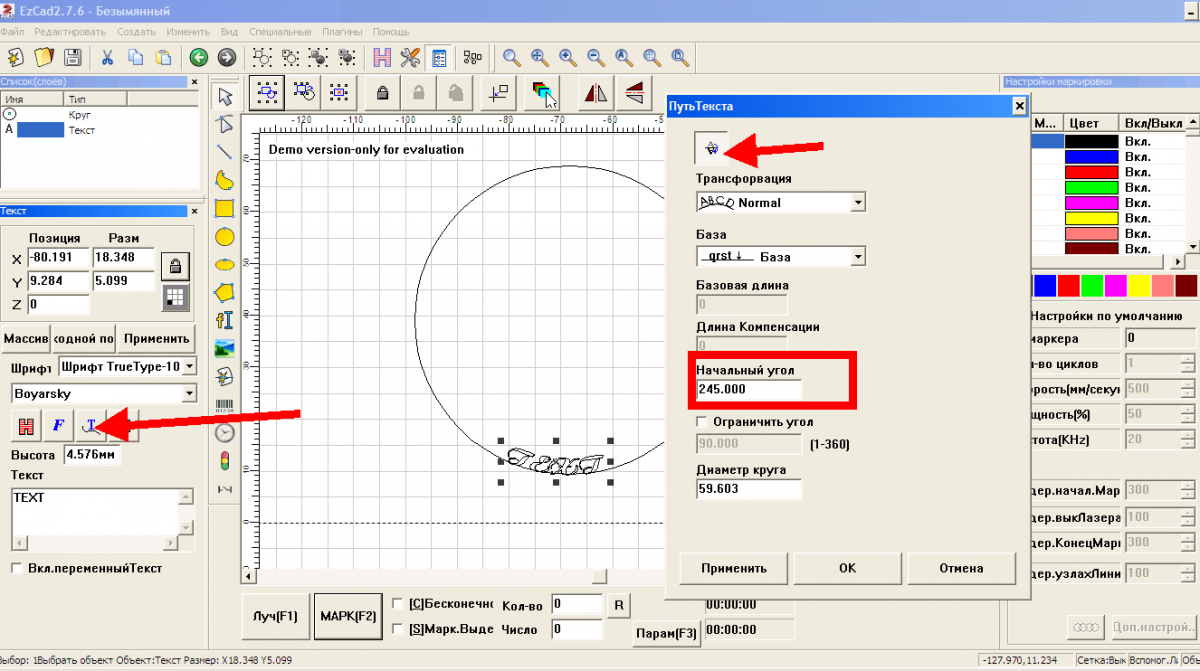Viewport: 1200px width, 671px height.
Task: Click the Применить button in the ПутьТекста dialog
Action: [734, 568]
